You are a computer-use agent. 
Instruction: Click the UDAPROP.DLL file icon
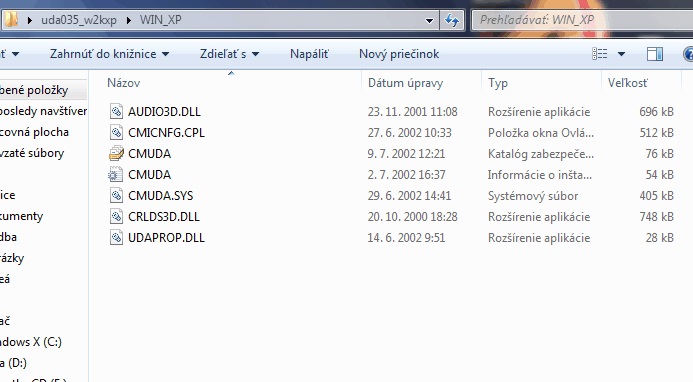pyautogui.click(x=116, y=237)
